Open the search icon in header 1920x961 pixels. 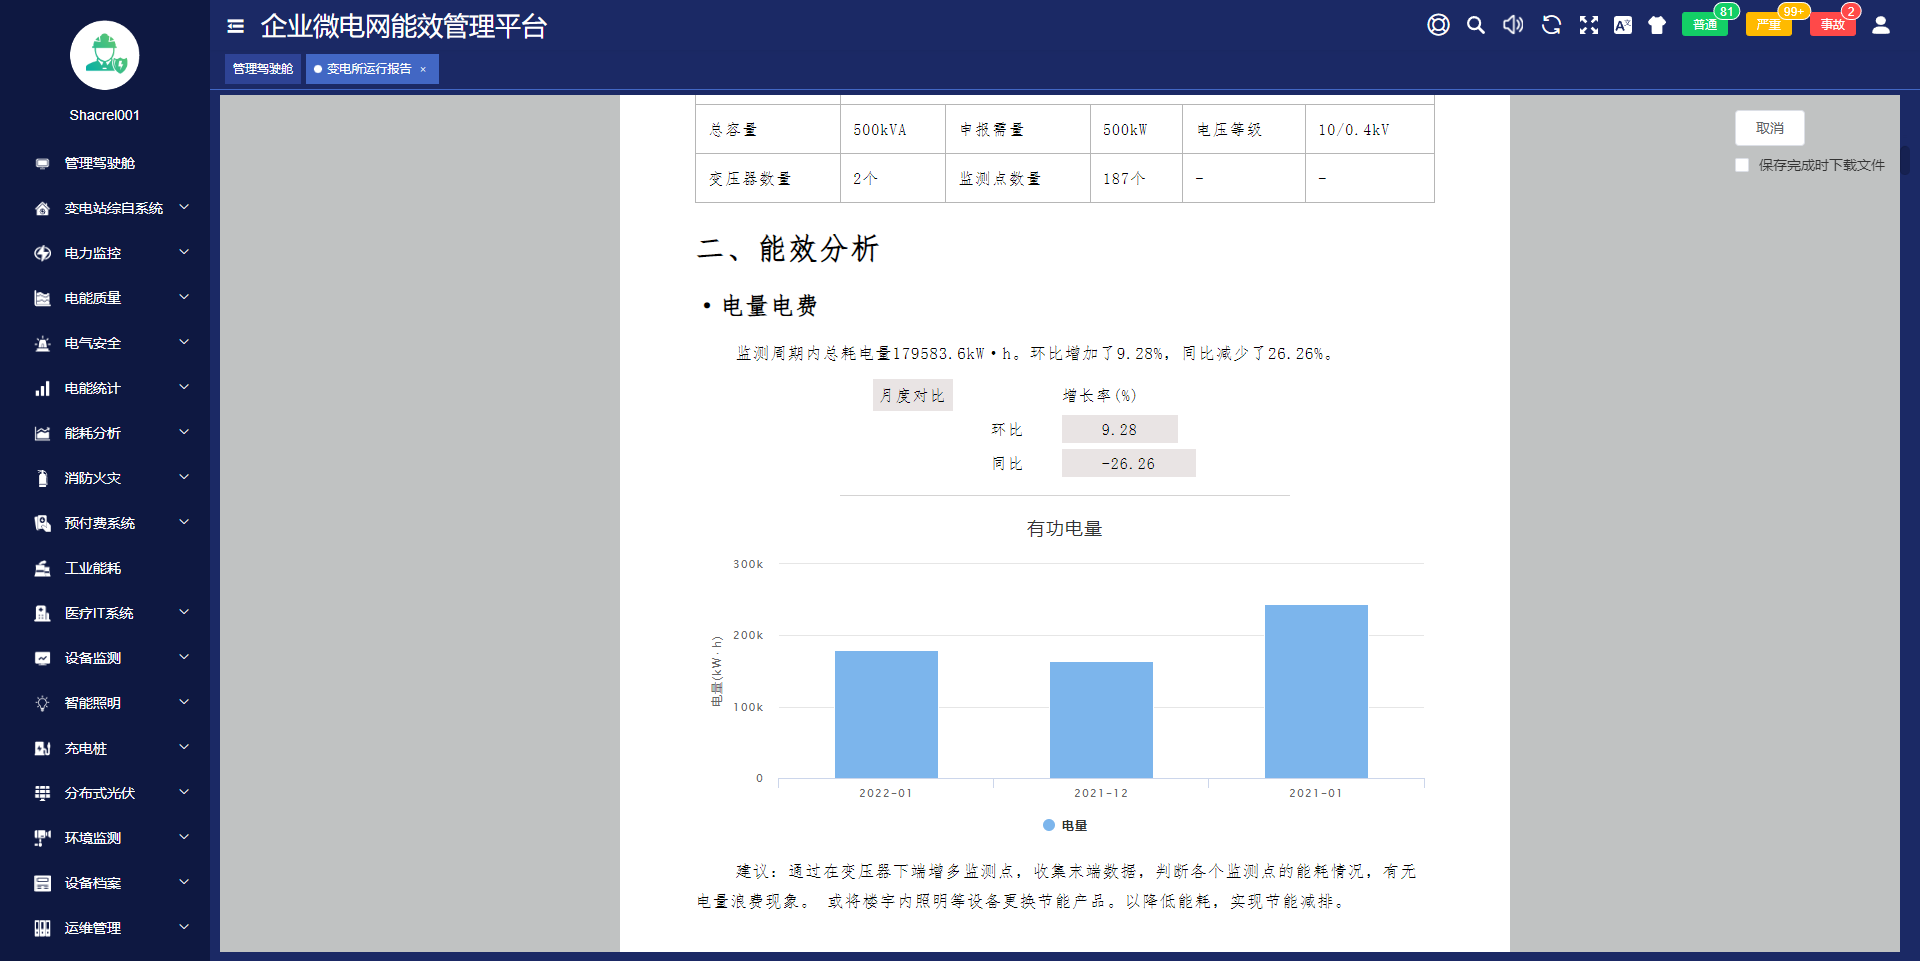(x=1475, y=25)
